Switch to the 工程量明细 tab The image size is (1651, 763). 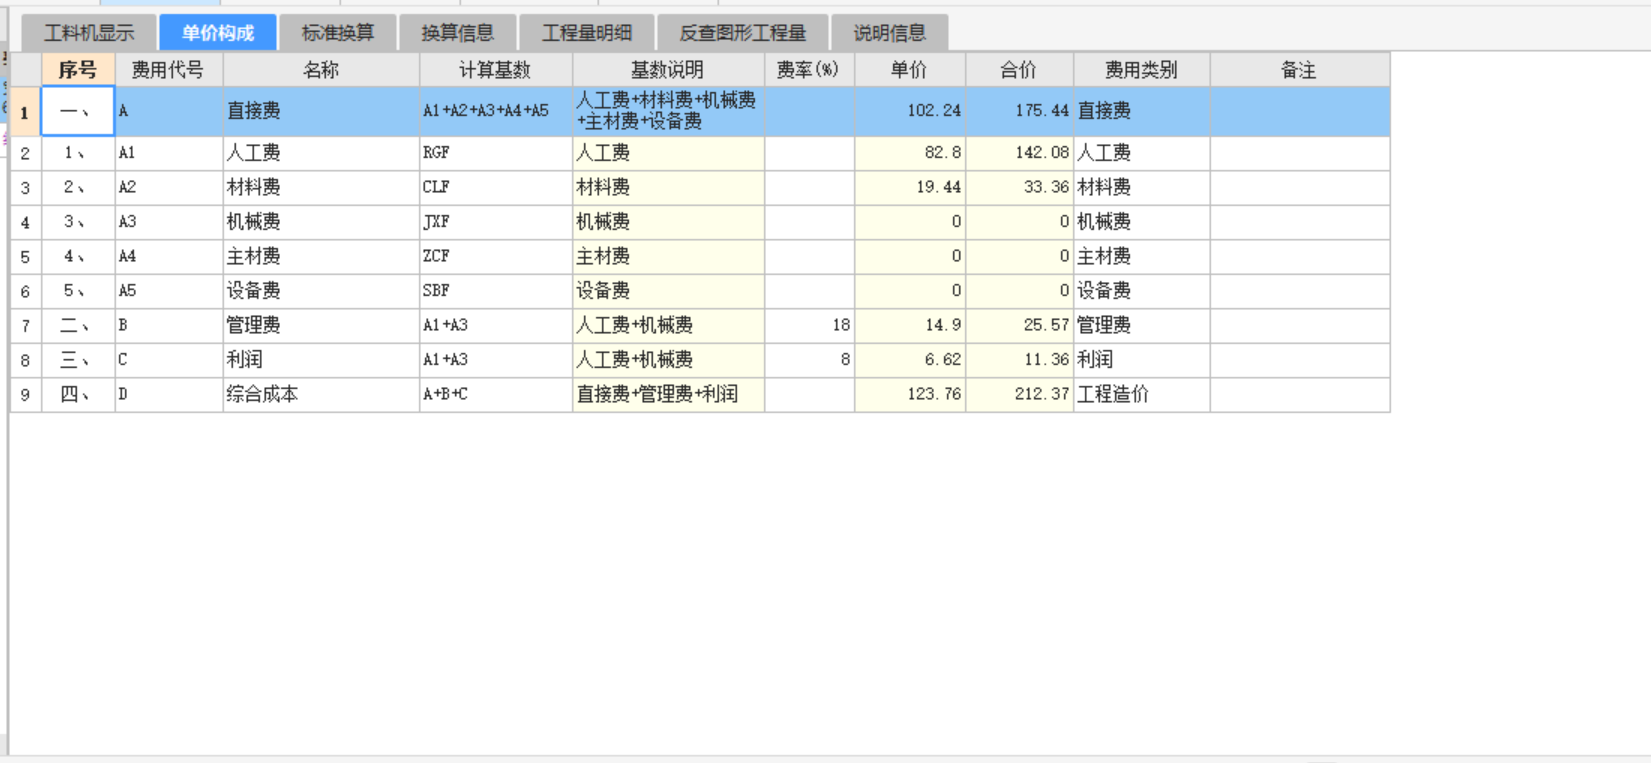[x=587, y=33]
